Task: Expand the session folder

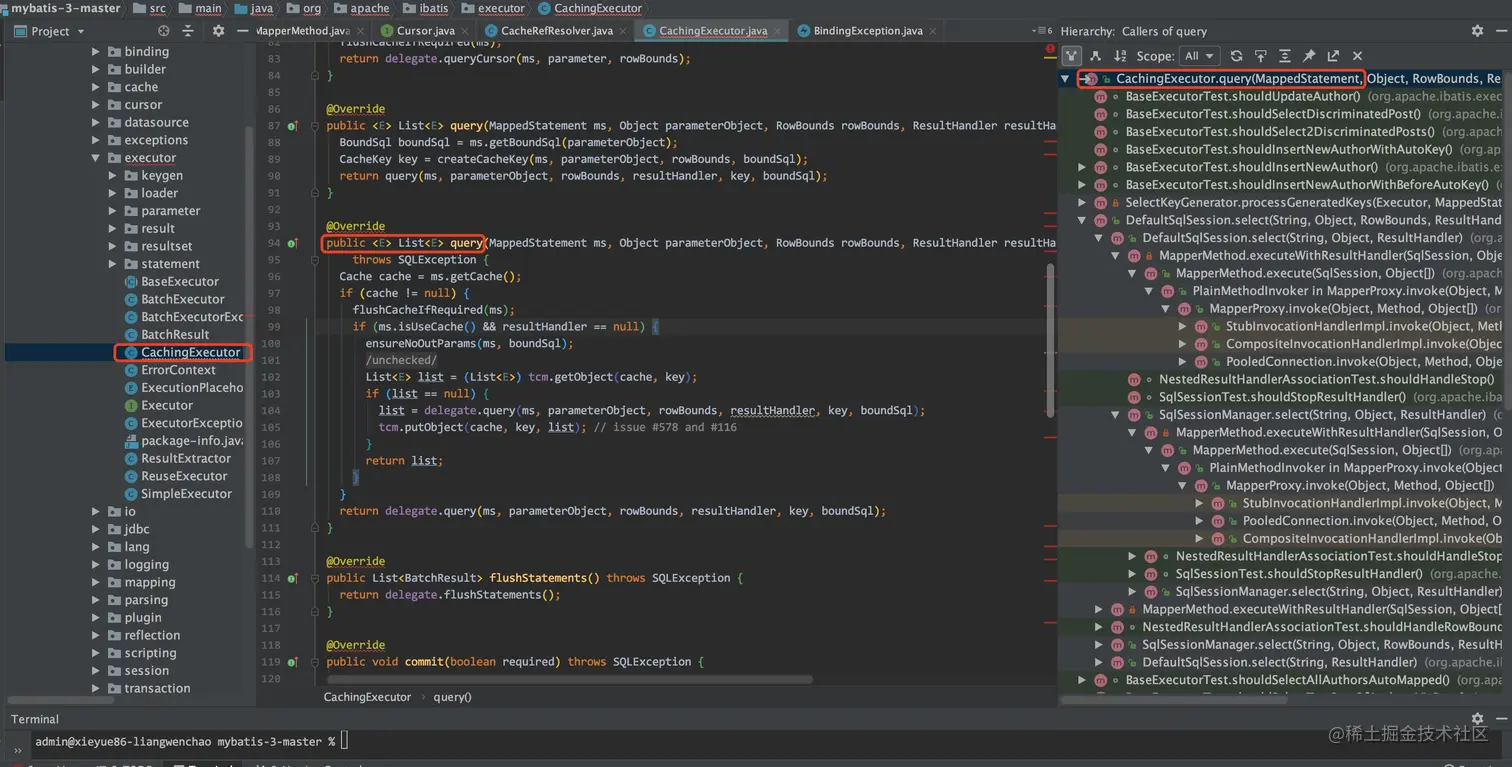Action: (x=96, y=671)
